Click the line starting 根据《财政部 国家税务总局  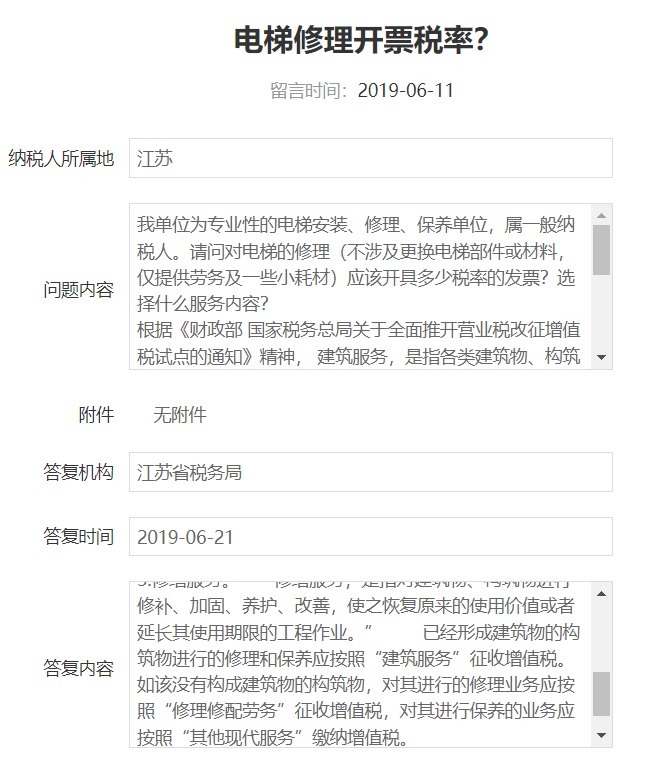pyautogui.click(x=359, y=330)
